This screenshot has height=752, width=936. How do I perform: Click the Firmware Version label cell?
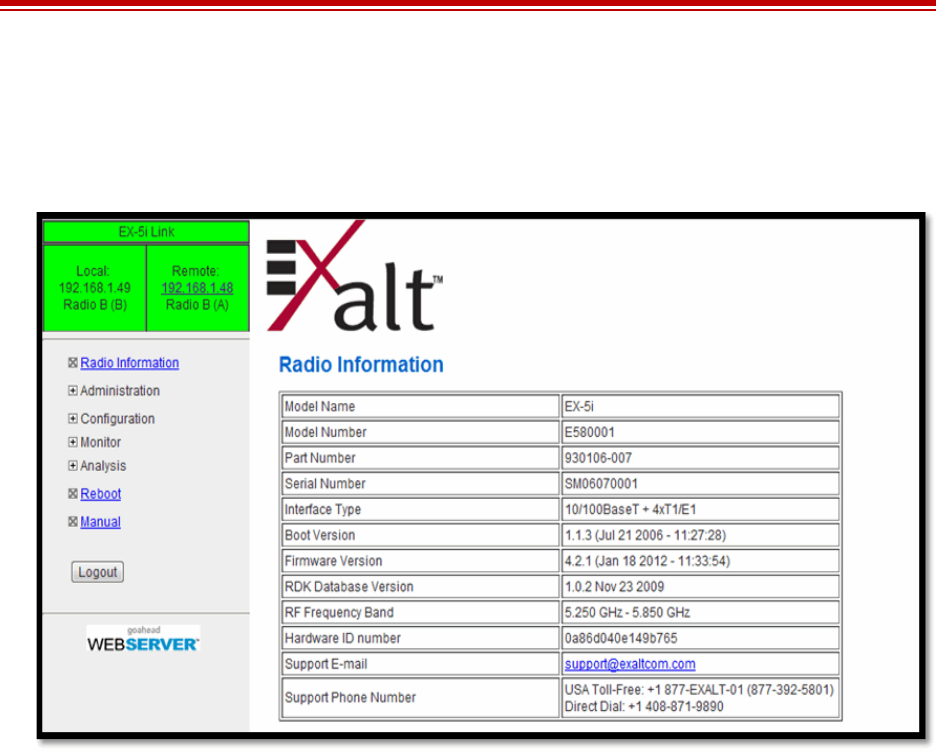(420, 560)
